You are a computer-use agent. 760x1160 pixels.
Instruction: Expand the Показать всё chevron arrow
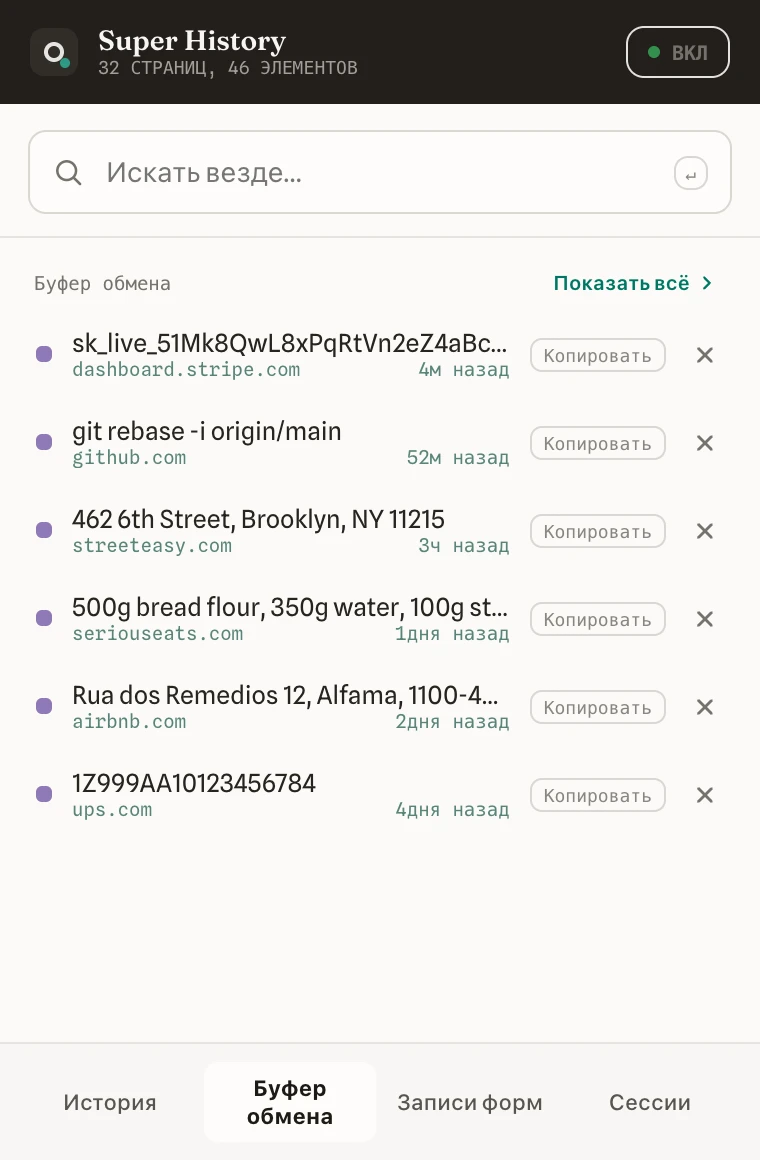pos(707,283)
